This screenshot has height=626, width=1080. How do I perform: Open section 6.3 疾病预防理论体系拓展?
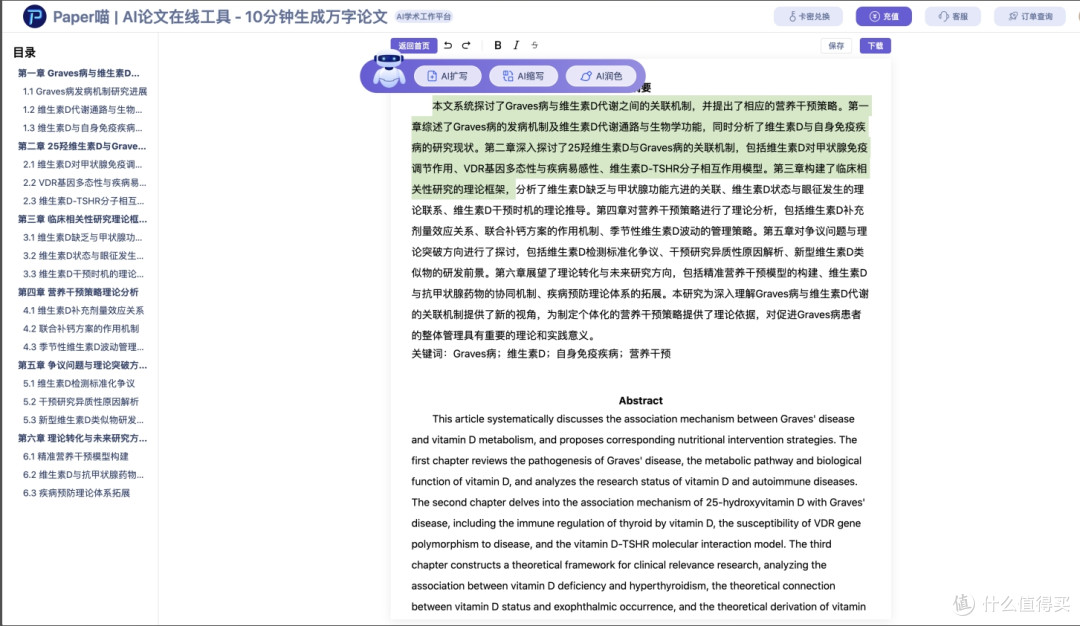tap(76, 493)
